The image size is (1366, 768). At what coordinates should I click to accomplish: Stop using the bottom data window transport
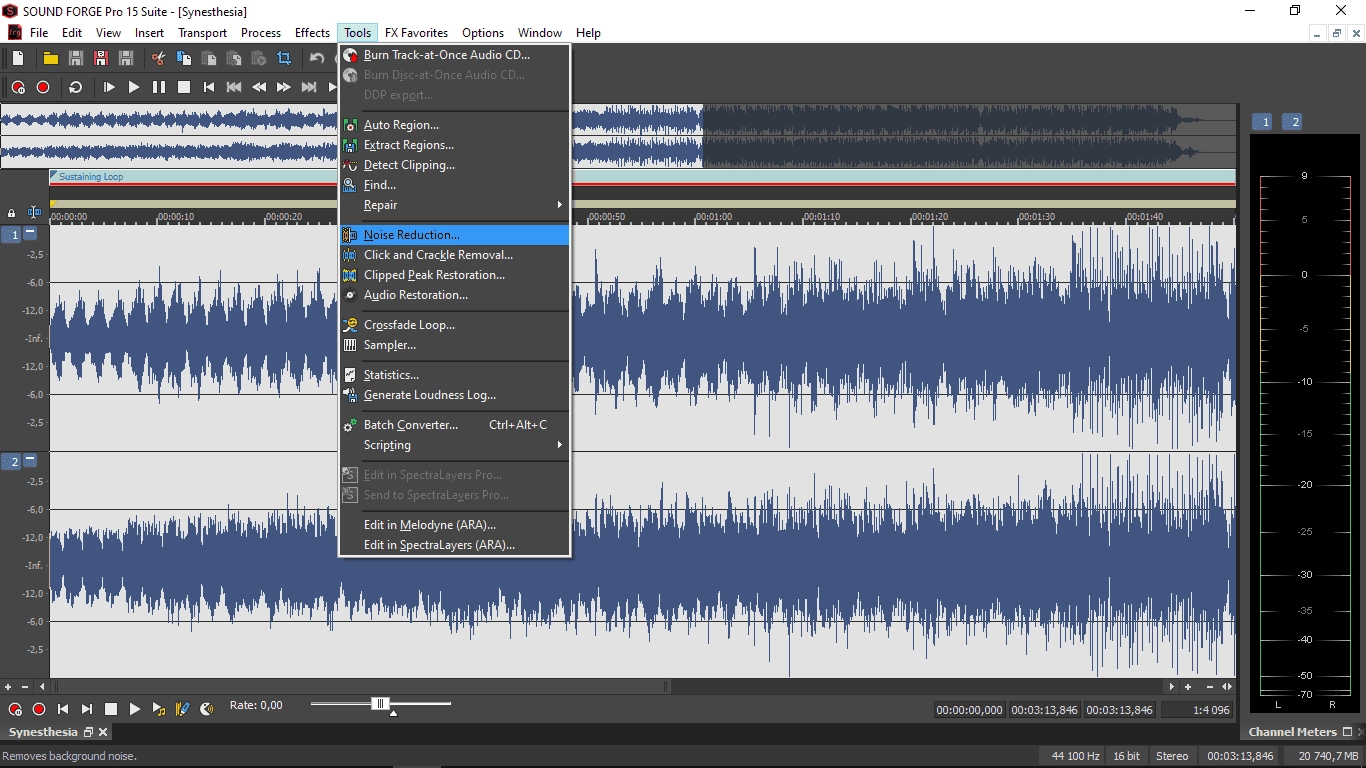[111, 709]
